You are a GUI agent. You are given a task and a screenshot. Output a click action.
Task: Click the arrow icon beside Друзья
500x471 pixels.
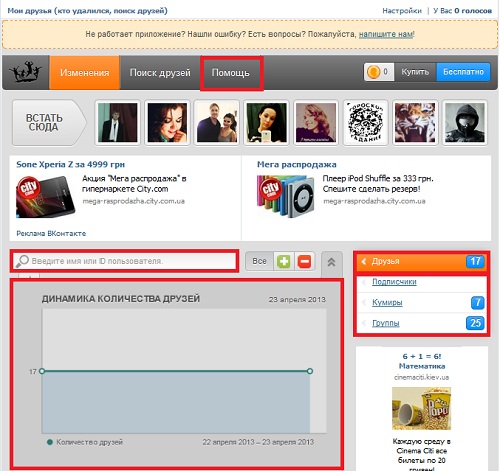(x=364, y=261)
